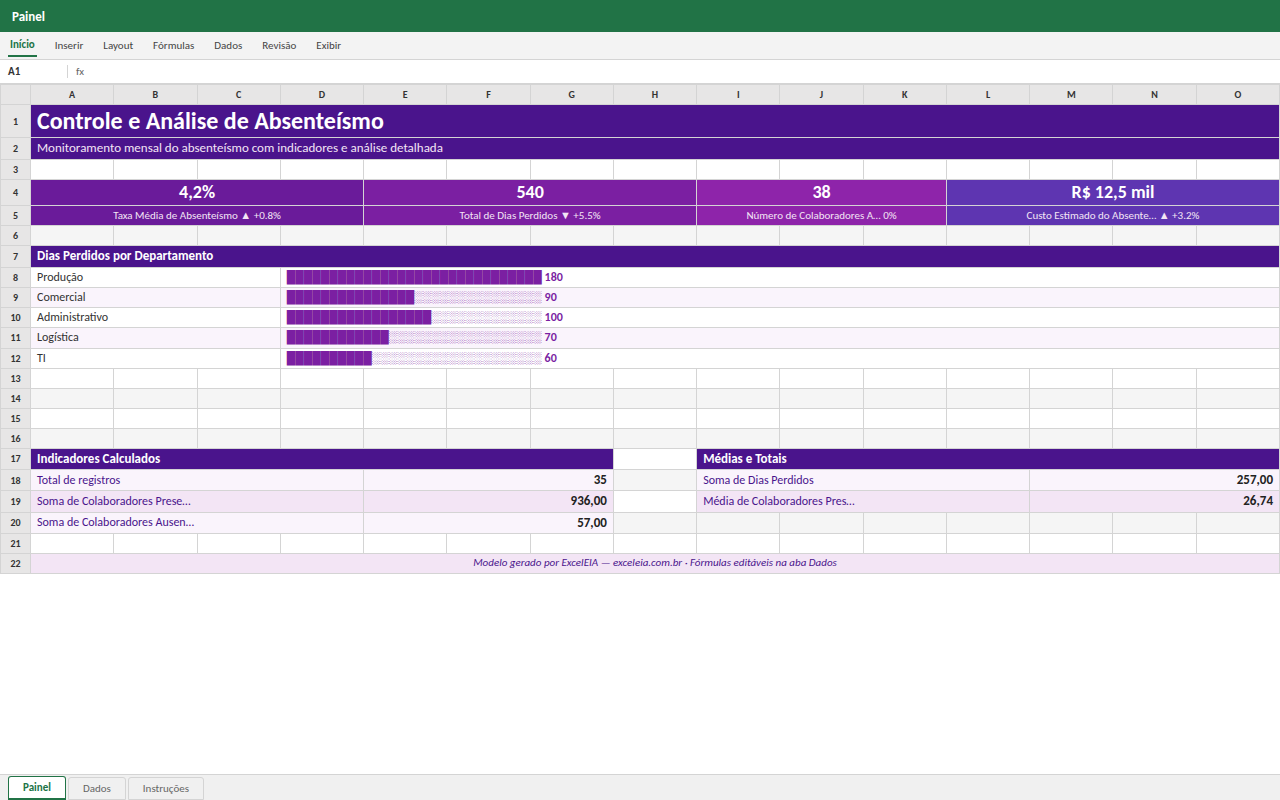This screenshot has height=800, width=1280.
Task: Click the Name Box showing A1
Action: pyautogui.click(x=34, y=72)
